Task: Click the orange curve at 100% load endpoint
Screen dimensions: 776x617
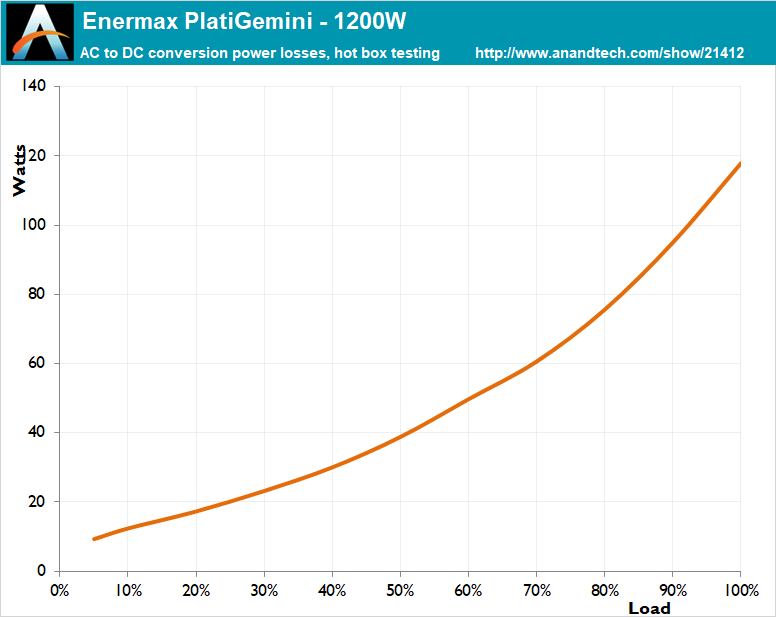Action: (739, 164)
